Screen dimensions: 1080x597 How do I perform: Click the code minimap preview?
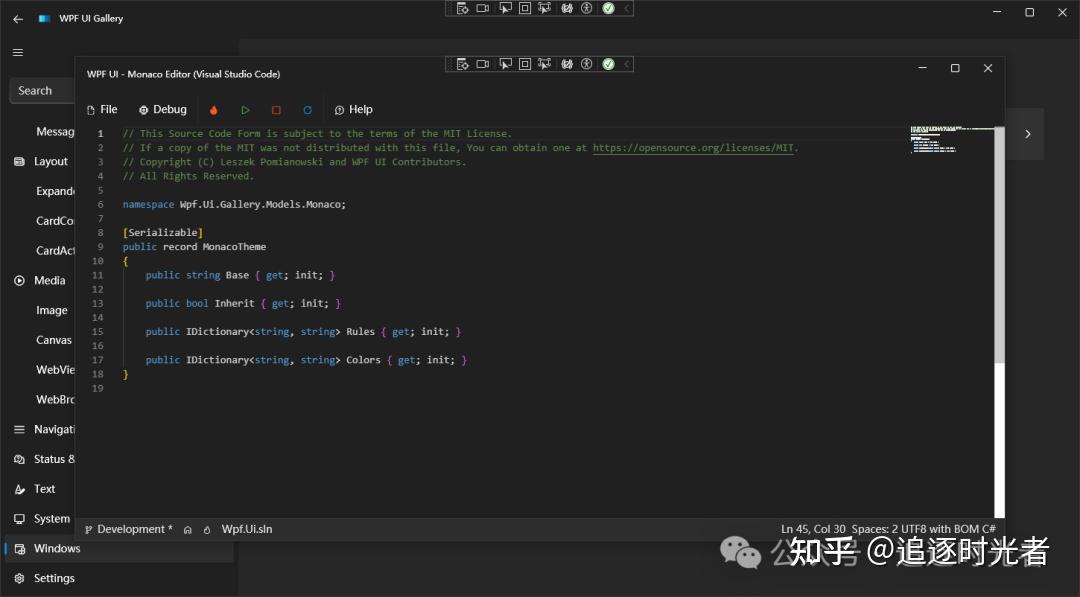tap(952, 139)
